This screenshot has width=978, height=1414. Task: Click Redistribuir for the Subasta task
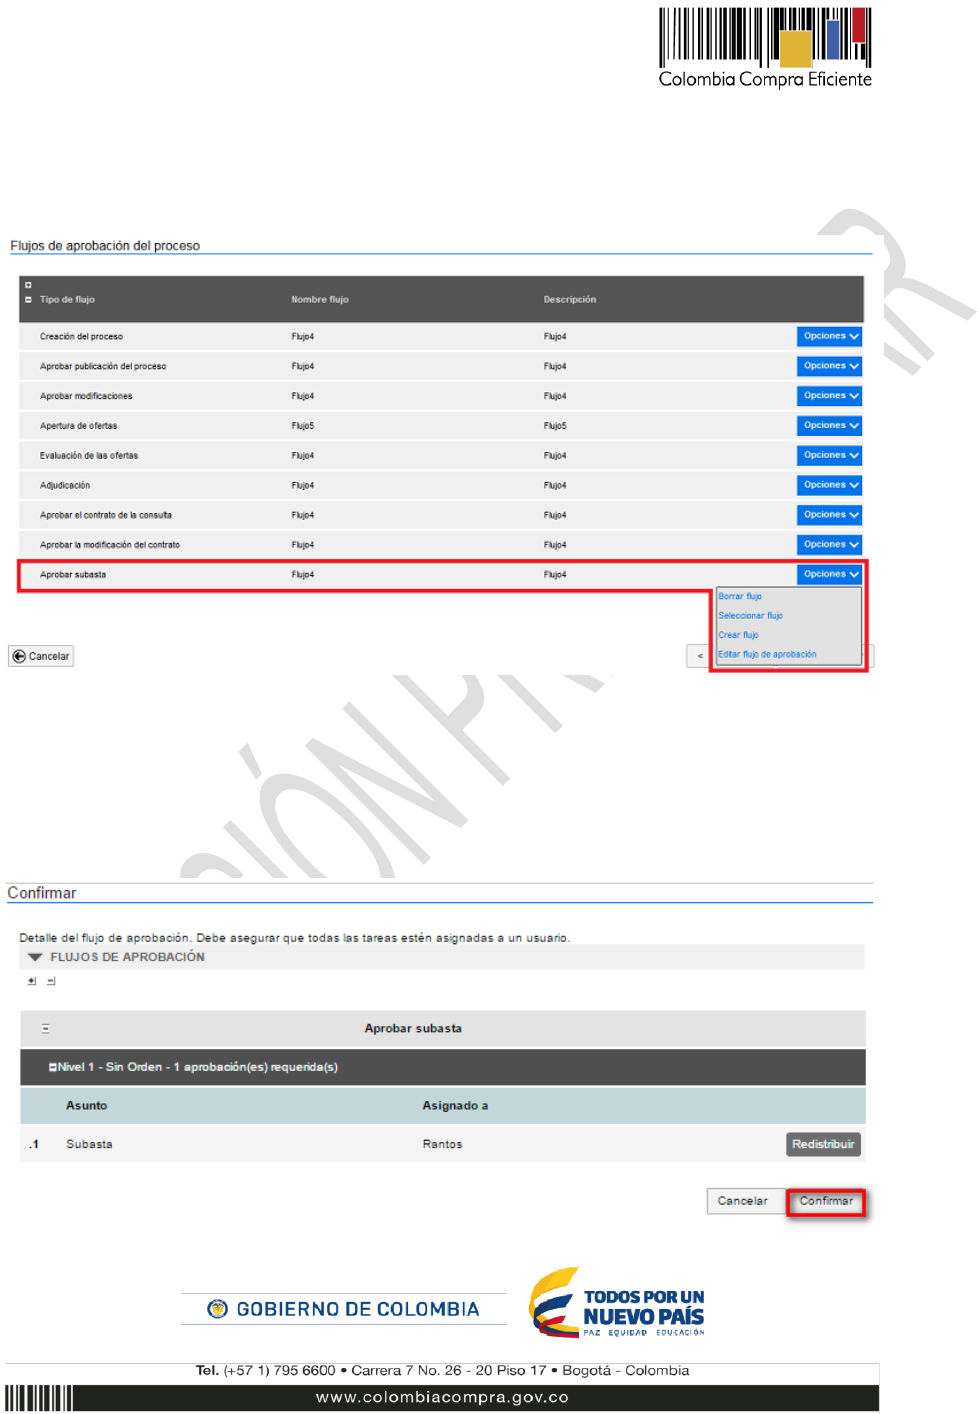pyautogui.click(x=823, y=1144)
